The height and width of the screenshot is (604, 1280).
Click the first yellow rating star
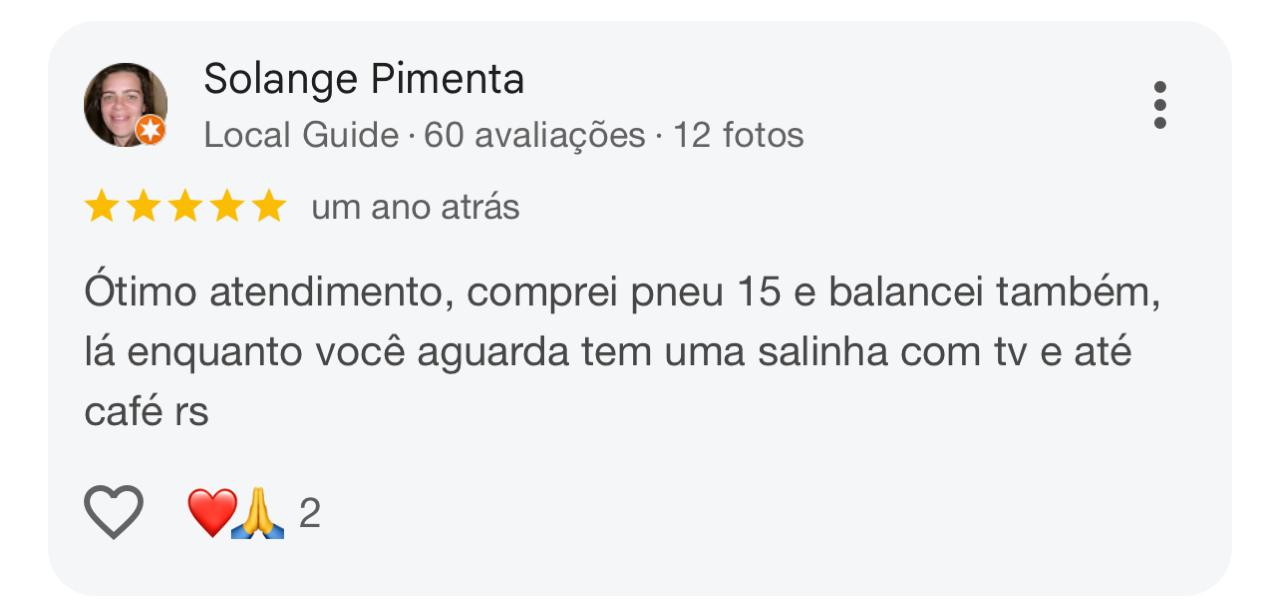tap(101, 207)
